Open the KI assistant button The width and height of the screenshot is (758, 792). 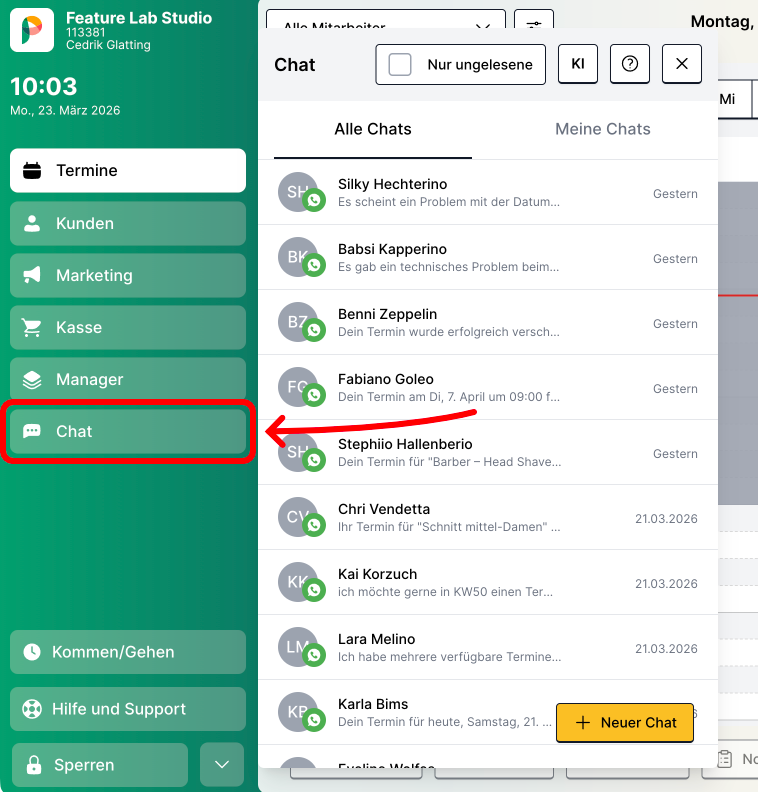(578, 64)
